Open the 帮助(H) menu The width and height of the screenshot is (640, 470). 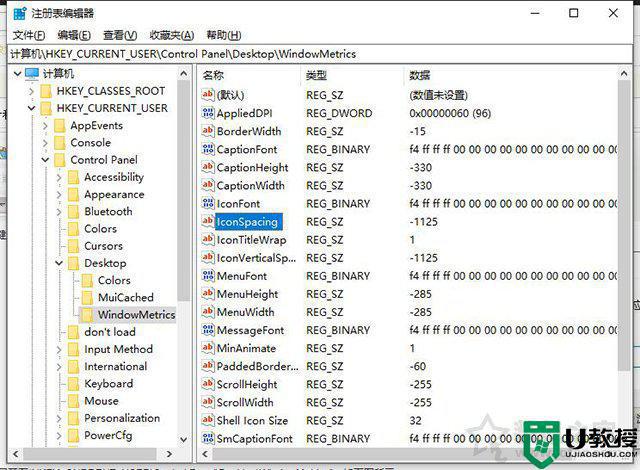pos(224,35)
